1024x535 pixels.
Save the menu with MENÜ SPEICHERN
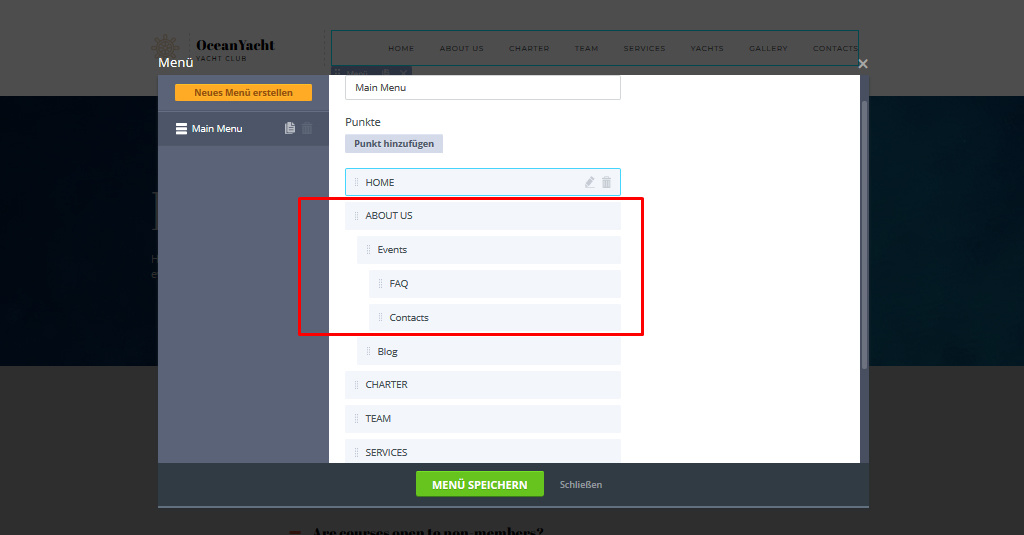pyautogui.click(x=479, y=484)
